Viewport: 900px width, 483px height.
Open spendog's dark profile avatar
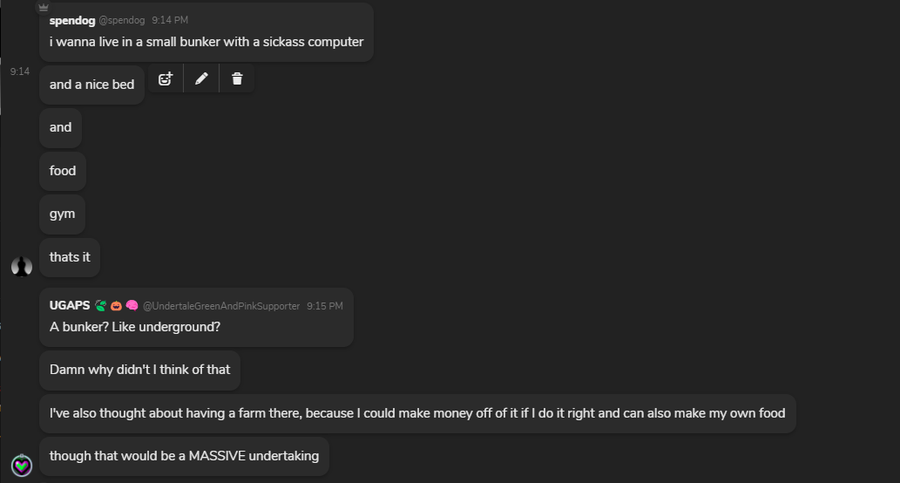[21, 266]
